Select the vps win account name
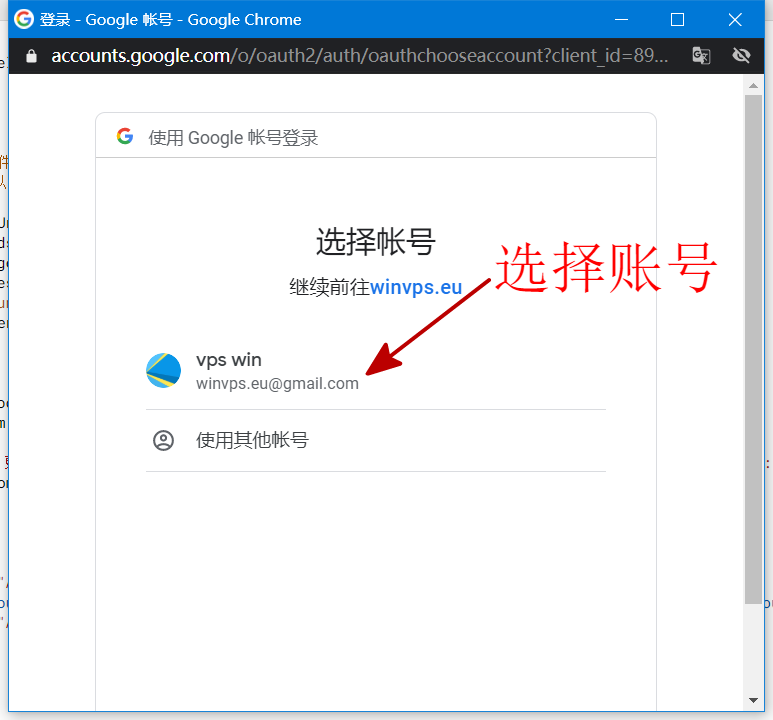The width and height of the screenshot is (773, 720). pyautogui.click(x=229, y=360)
